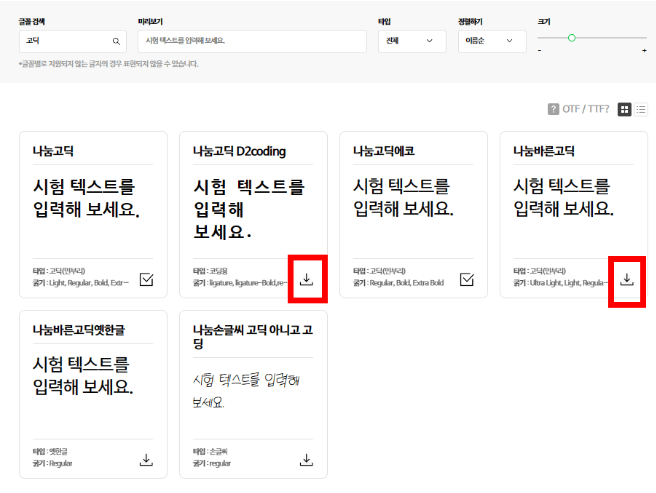Open the 나눔바른고딕옛한글 font title
The image size is (656, 493).
coord(79,330)
